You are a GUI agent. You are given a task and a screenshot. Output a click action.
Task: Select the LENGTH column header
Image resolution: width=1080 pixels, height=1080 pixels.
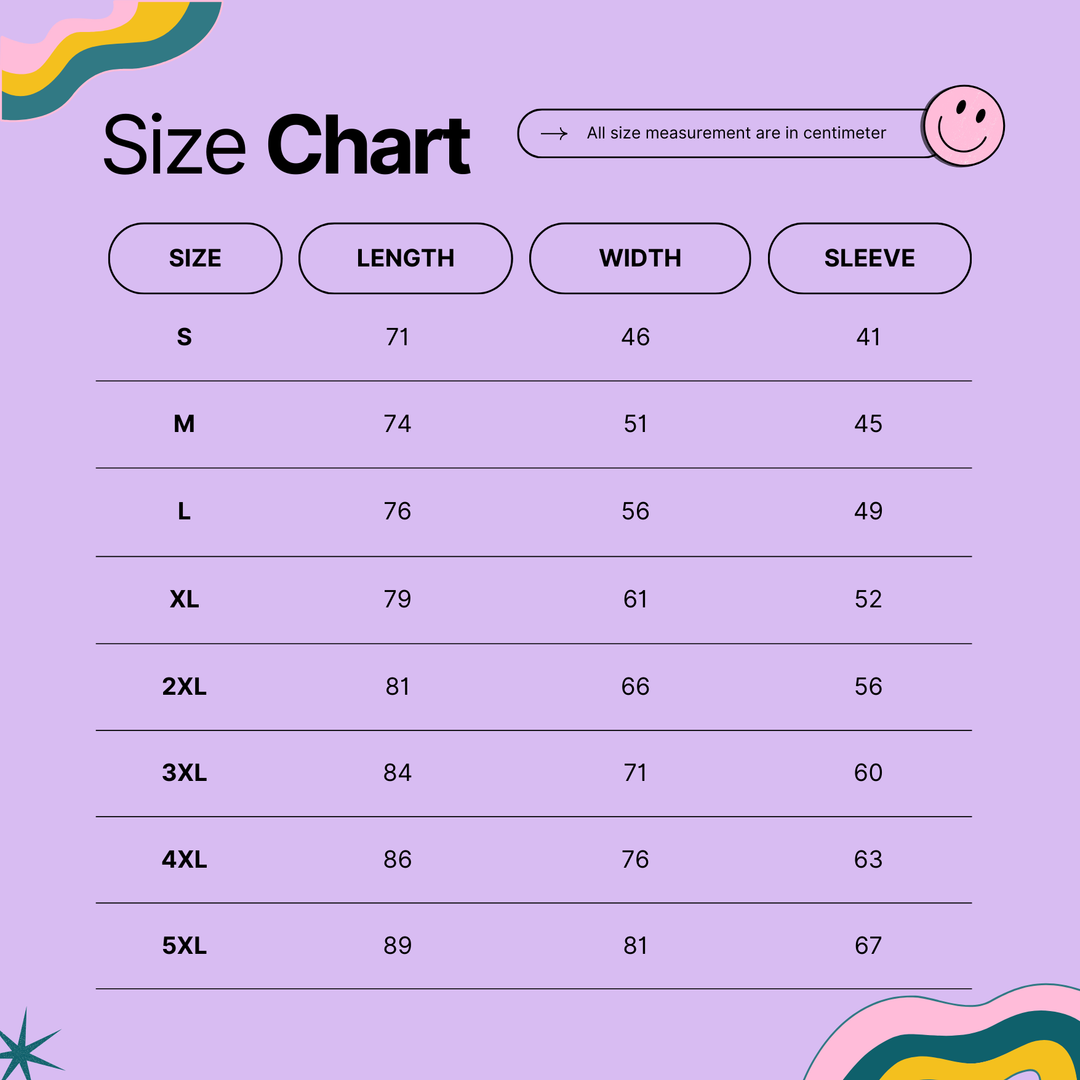[x=405, y=258]
